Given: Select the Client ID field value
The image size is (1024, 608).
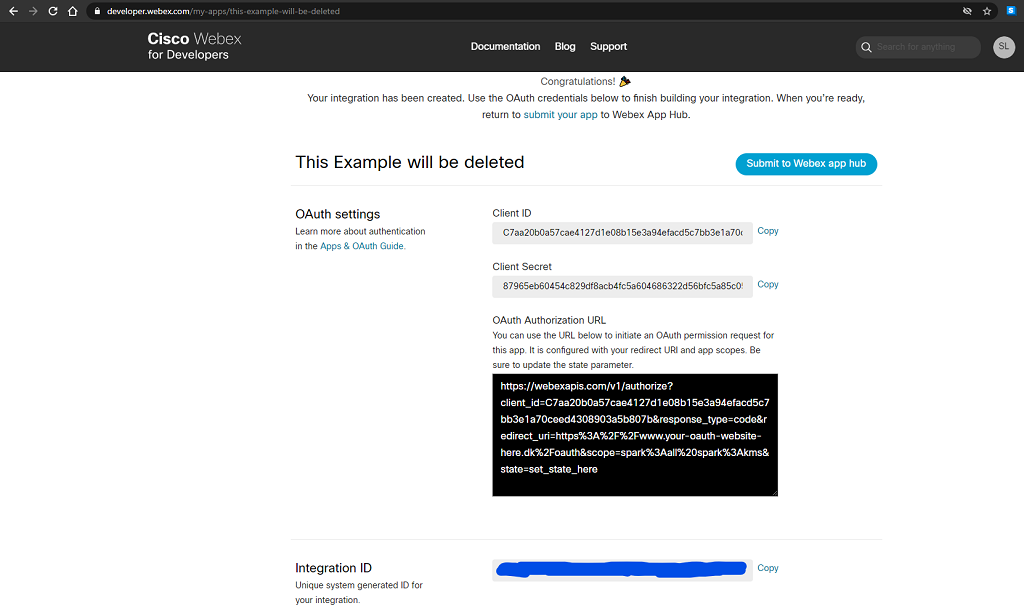Looking at the screenshot, I should pyautogui.click(x=622, y=232).
